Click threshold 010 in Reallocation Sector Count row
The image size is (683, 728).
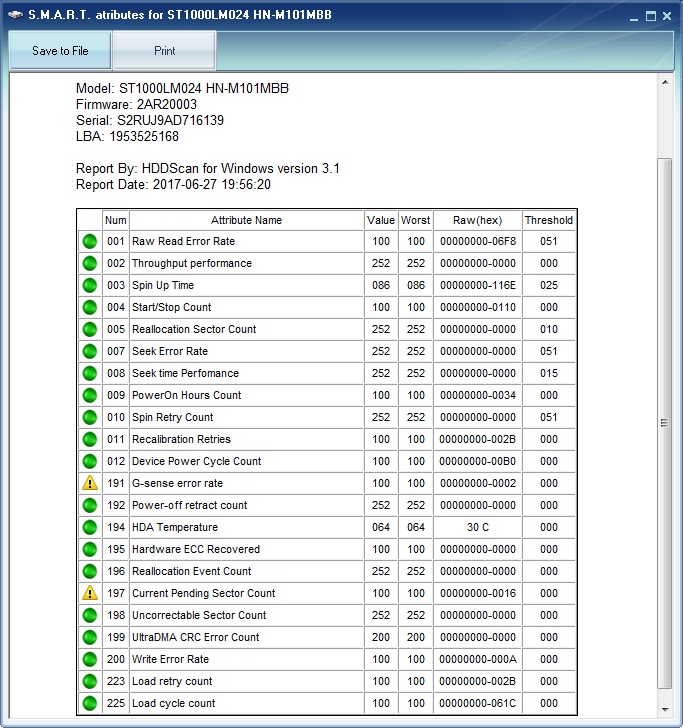point(549,329)
